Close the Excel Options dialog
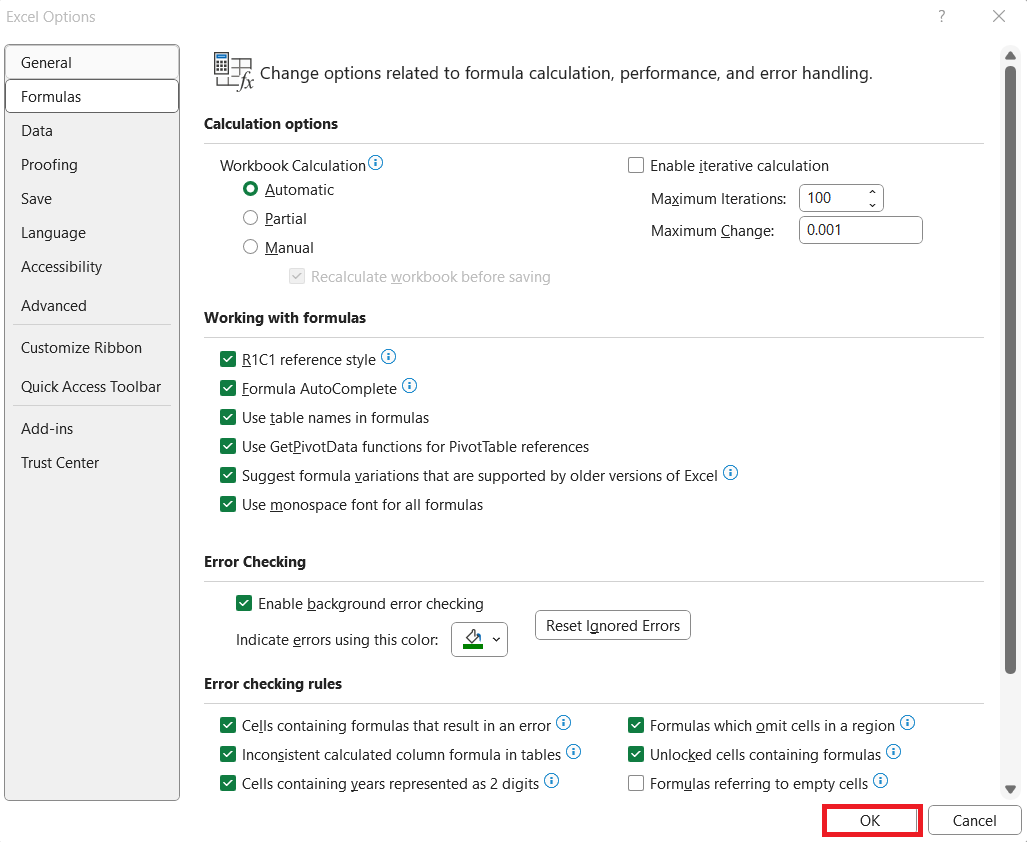The image size is (1027, 842). point(999,16)
